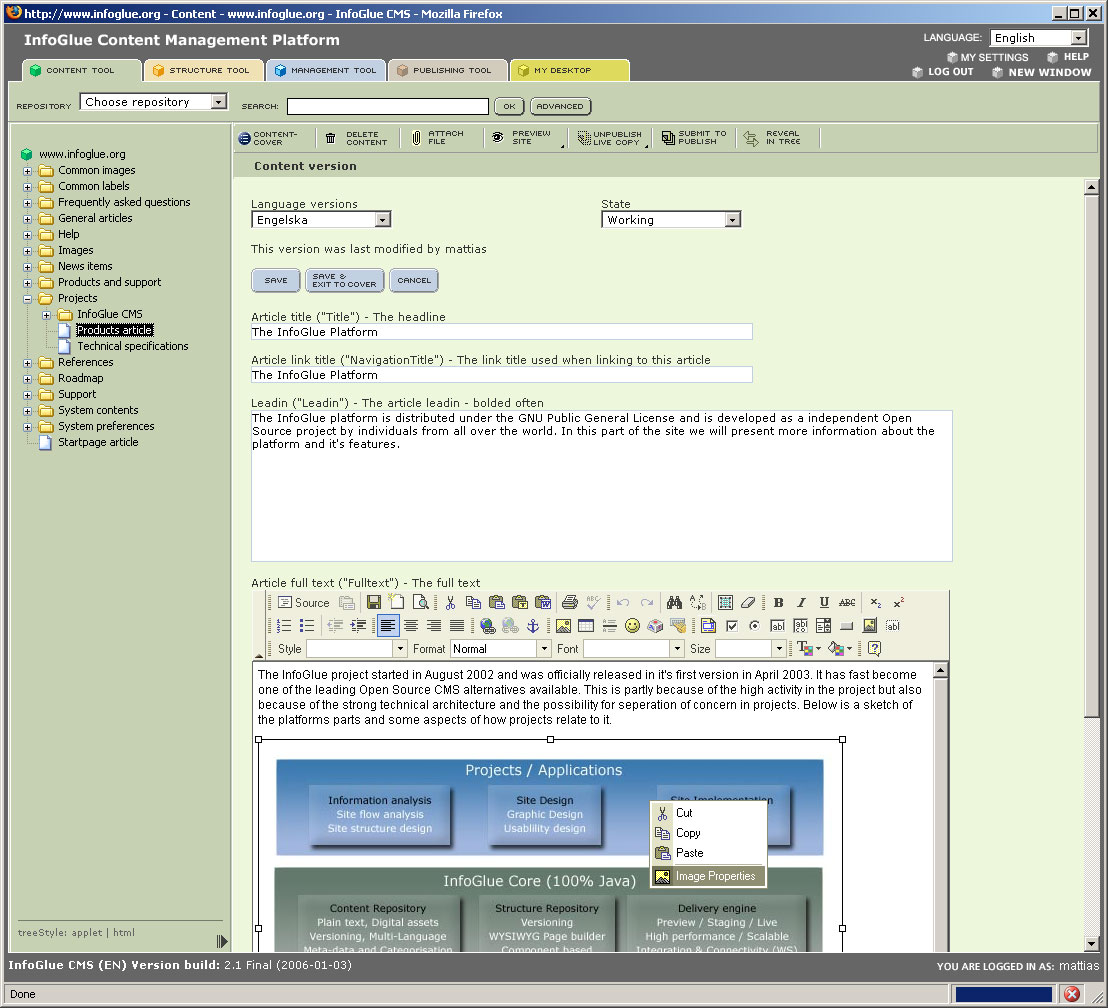The width and height of the screenshot is (1108, 1008).
Task: Click the insert checkbox form-field icon
Action: (x=731, y=626)
